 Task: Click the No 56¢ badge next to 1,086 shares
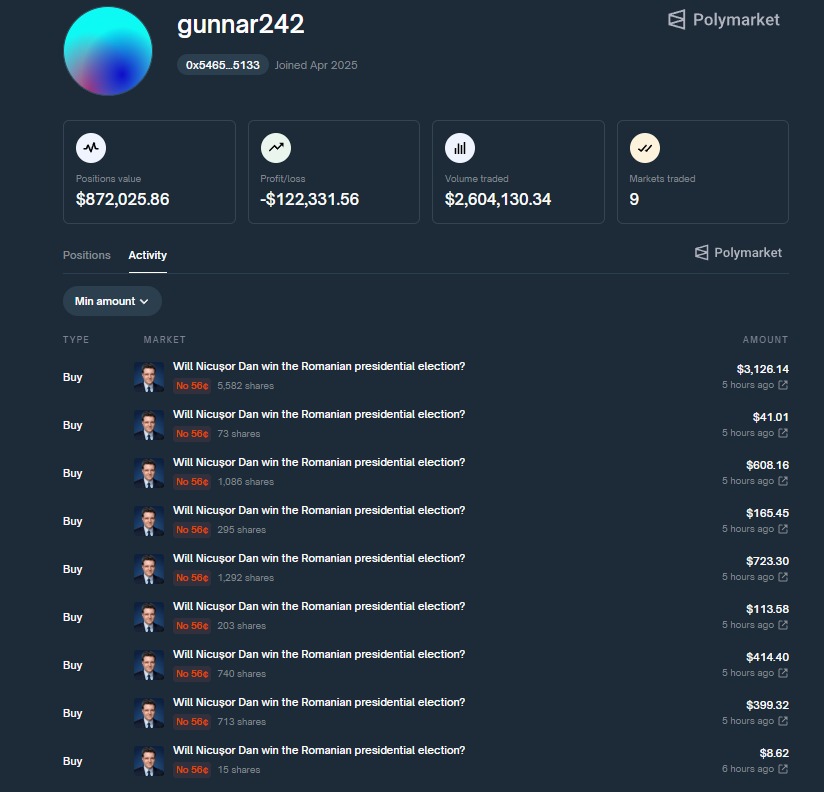[x=192, y=481]
